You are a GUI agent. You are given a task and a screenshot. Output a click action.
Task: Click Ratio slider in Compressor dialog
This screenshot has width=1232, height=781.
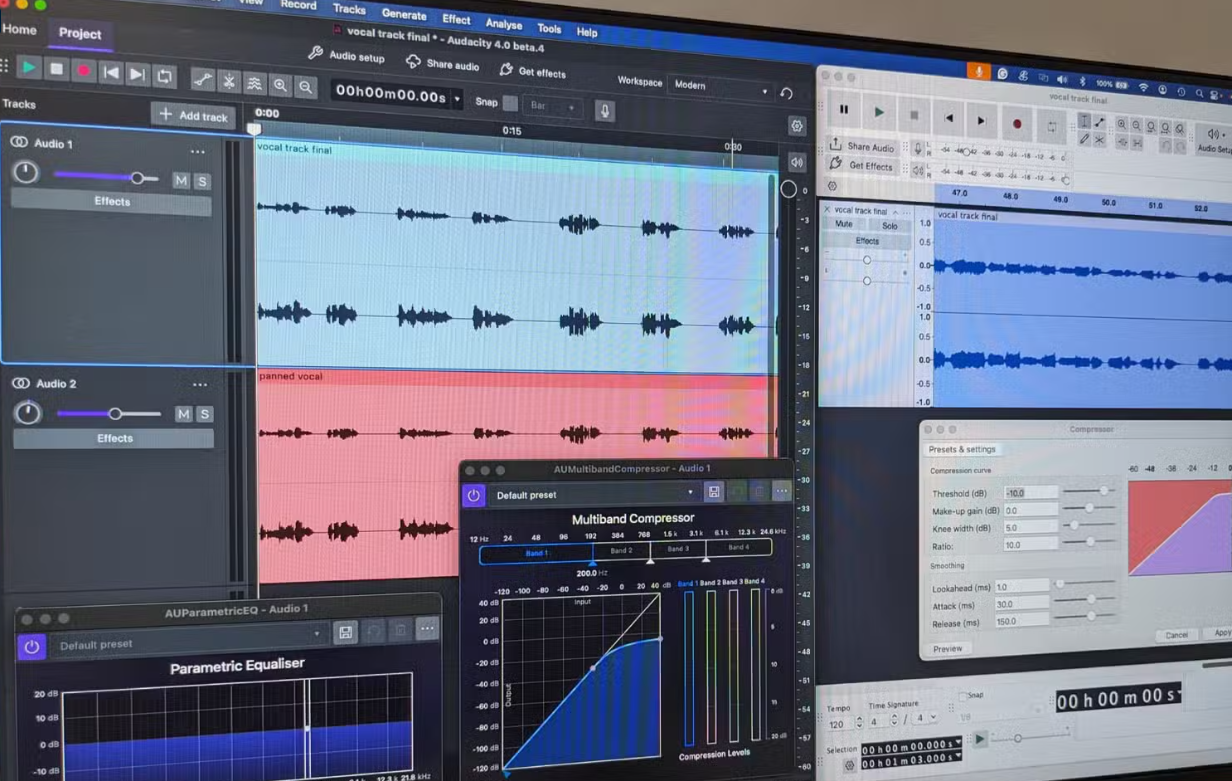1089,541
